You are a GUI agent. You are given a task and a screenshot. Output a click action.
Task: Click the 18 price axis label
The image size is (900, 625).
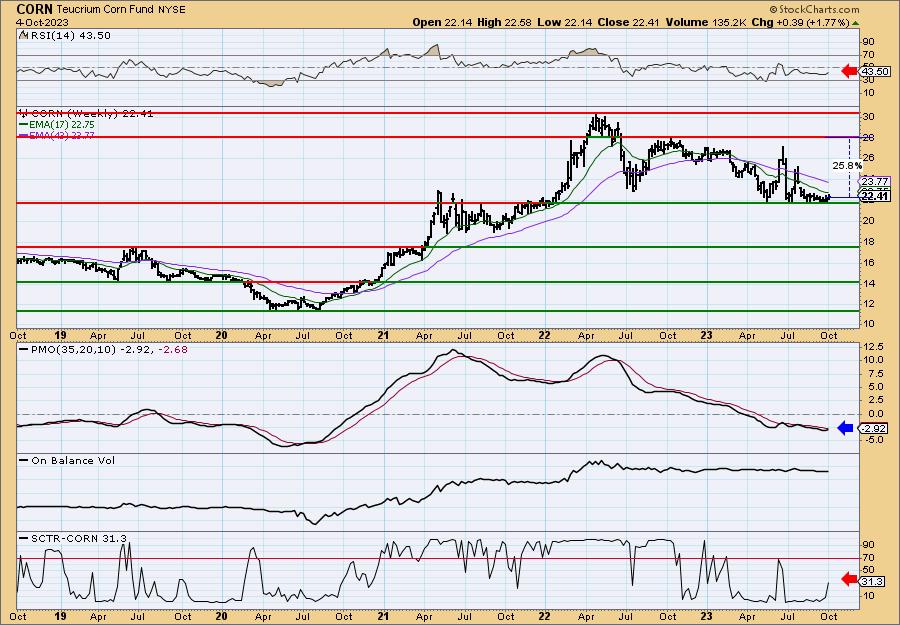pos(868,242)
